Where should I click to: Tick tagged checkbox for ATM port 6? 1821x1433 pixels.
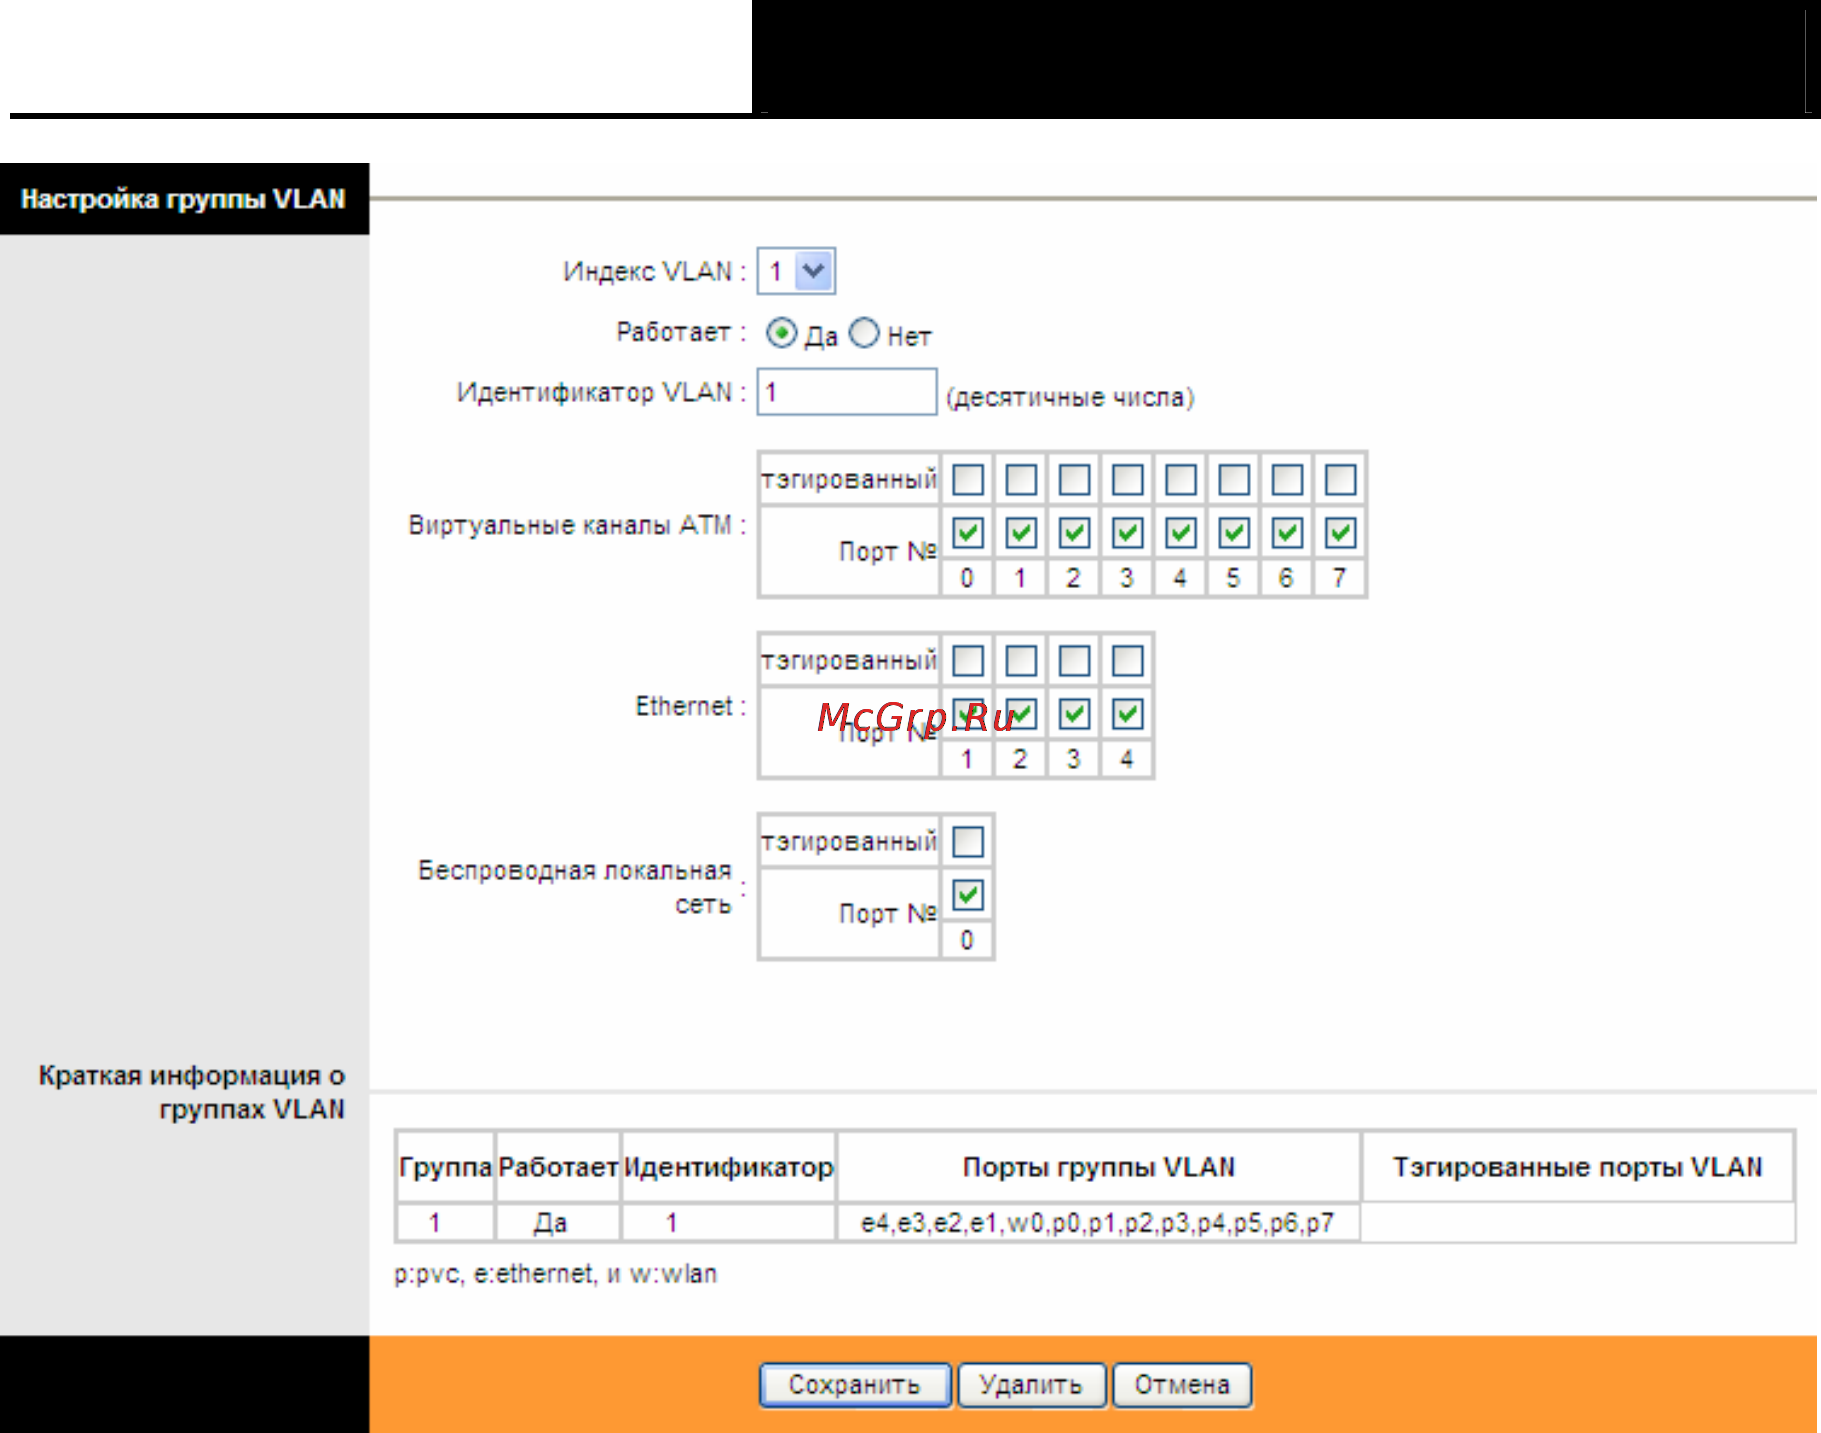click(1287, 480)
